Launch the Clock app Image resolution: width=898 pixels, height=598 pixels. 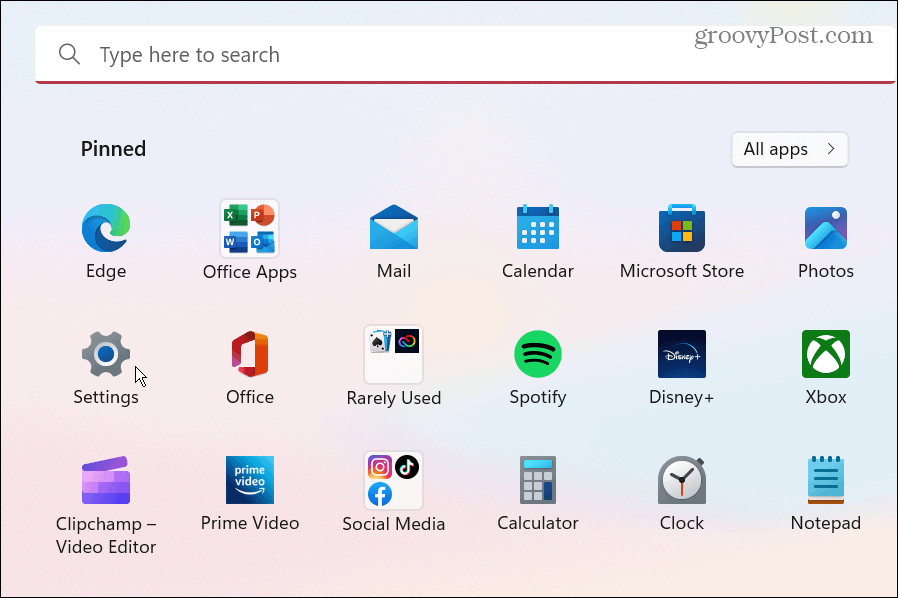(x=682, y=480)
